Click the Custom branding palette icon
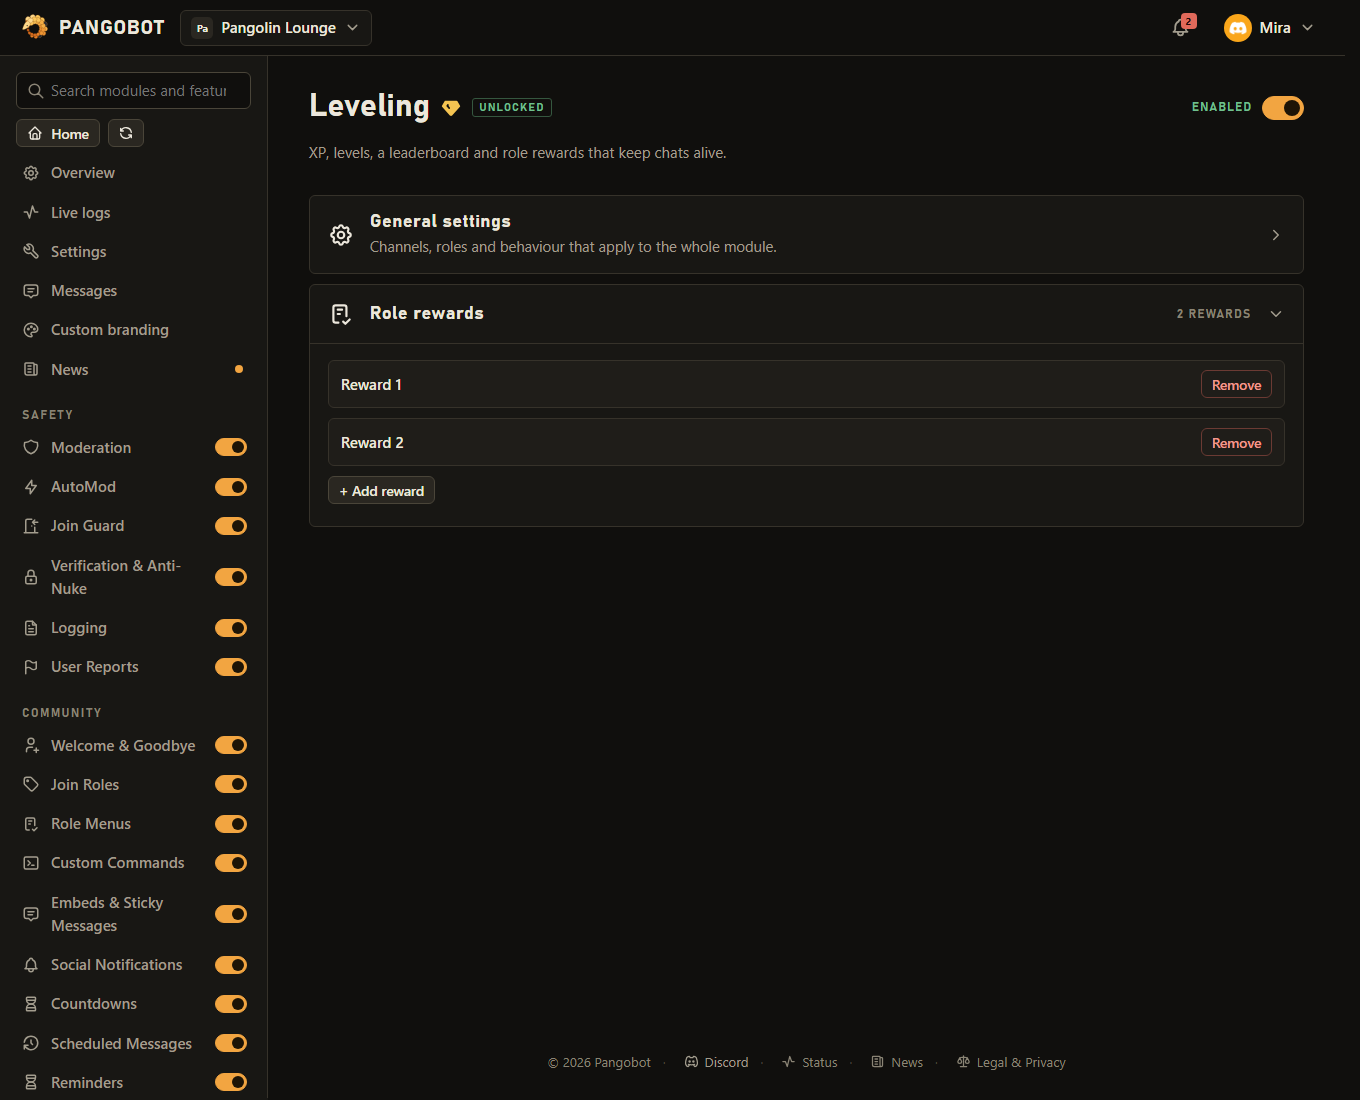1360x1100 pixels. tap(31, 330)
